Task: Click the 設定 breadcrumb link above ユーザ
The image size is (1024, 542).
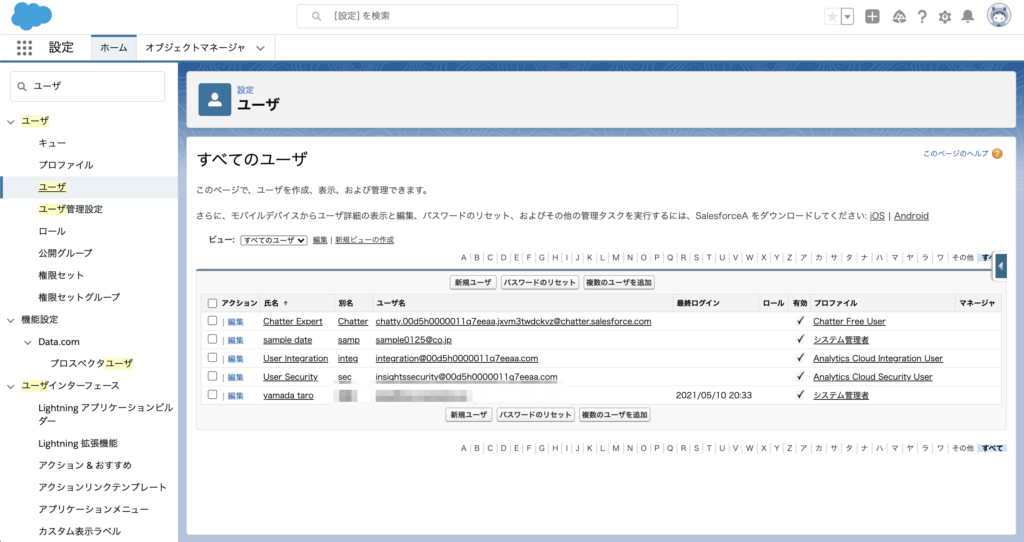Action: click(x=246, y=90)
